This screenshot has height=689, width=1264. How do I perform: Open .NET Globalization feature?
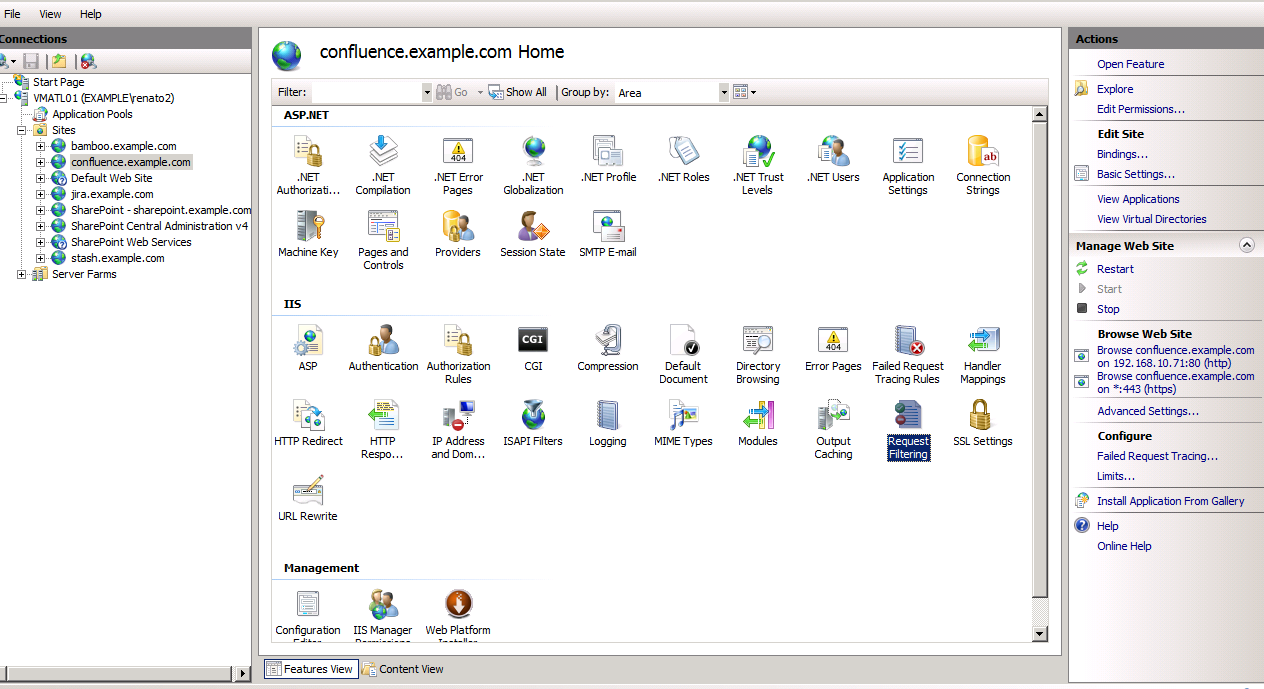pyautogui.click(x=533, y=165)
